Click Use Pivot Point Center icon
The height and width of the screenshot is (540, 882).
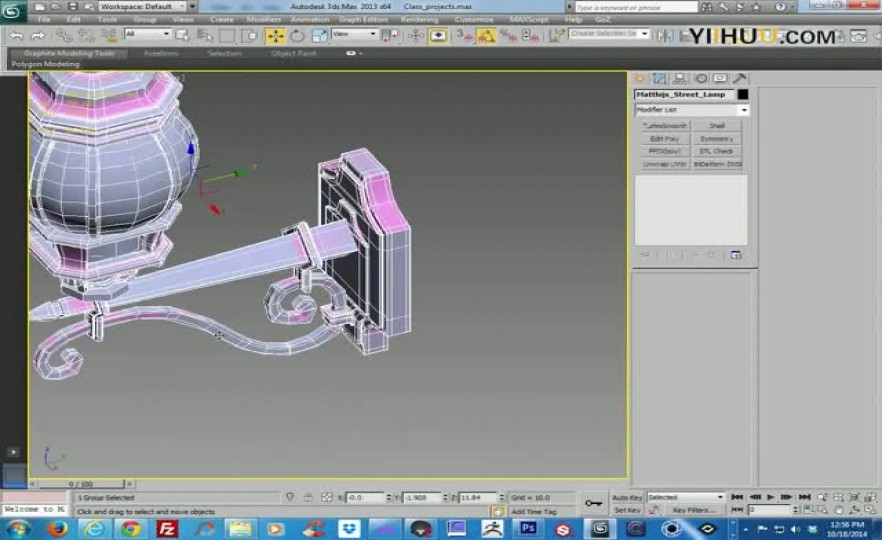(x=390, y=36)
